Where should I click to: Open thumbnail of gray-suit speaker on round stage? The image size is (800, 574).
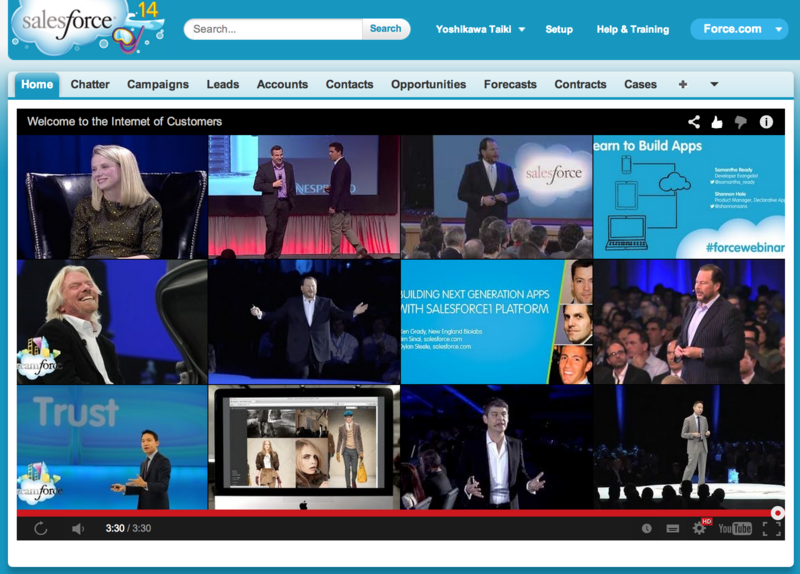tap(689, 447)
